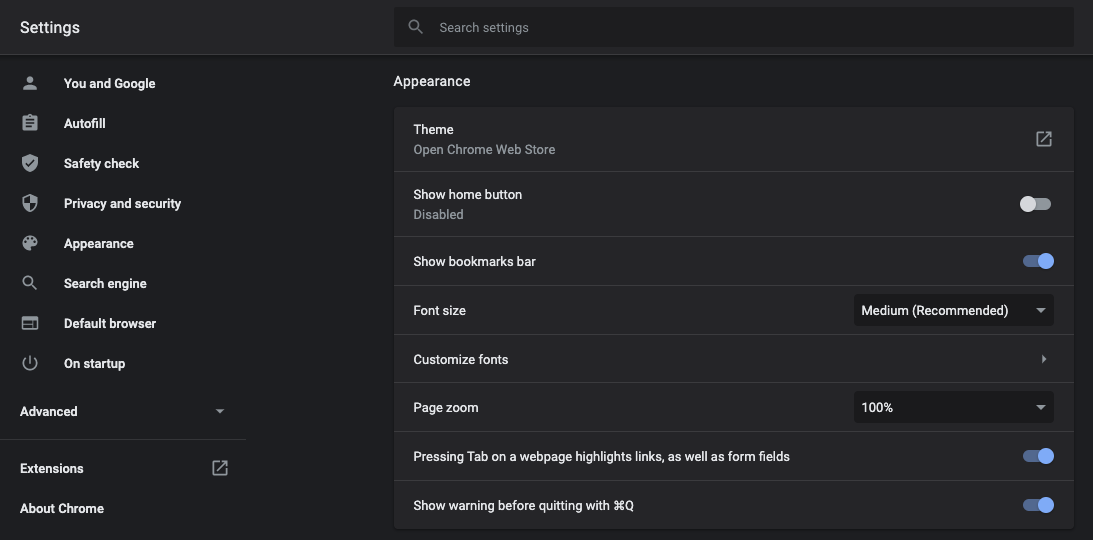The height and width of the screenshot is (540, 1093).
Task: Expand the Advanced section in sidebar
Action: click(122, 411)
